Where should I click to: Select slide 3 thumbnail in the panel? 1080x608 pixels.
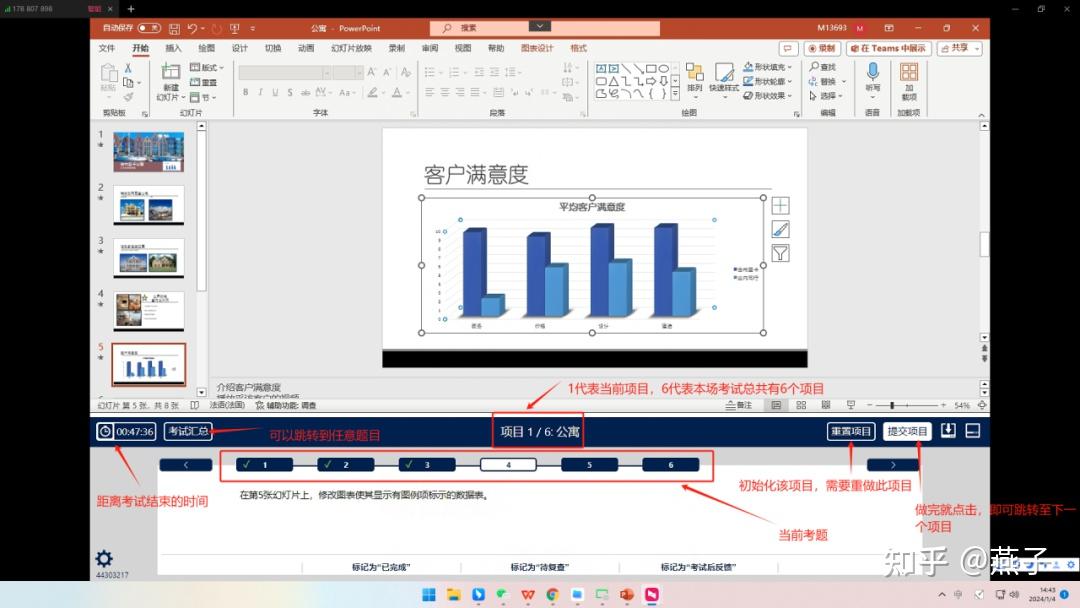(149, 257)
